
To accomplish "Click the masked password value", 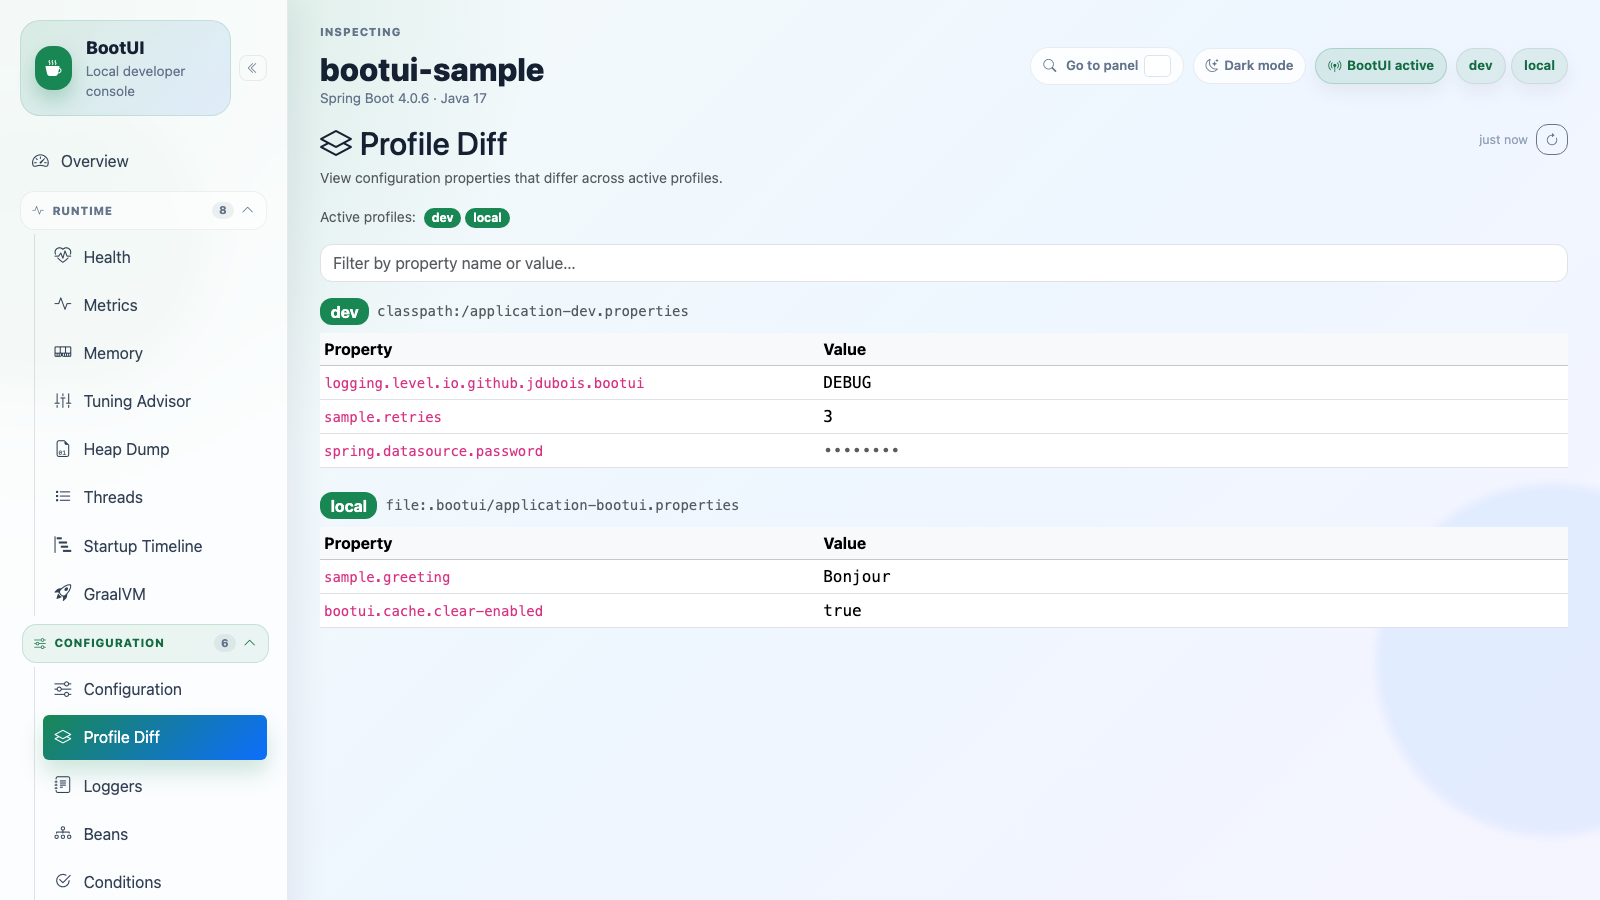I will (x=861, y=450).
